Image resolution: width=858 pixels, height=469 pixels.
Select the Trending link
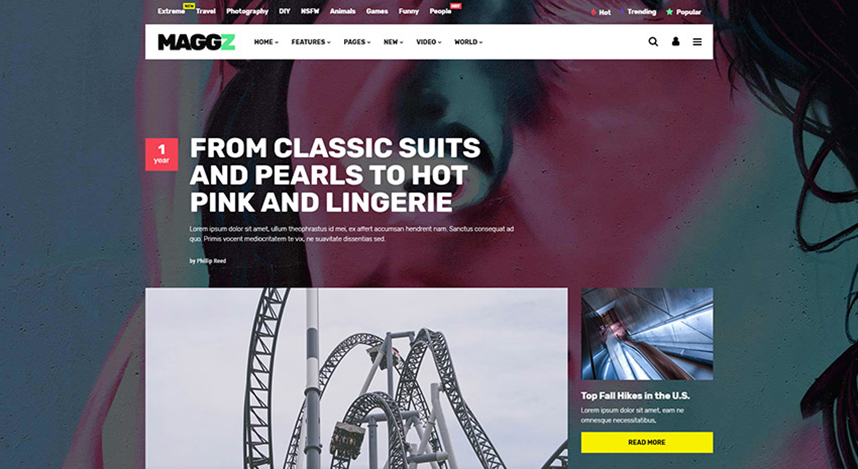[x=637, y=11]
